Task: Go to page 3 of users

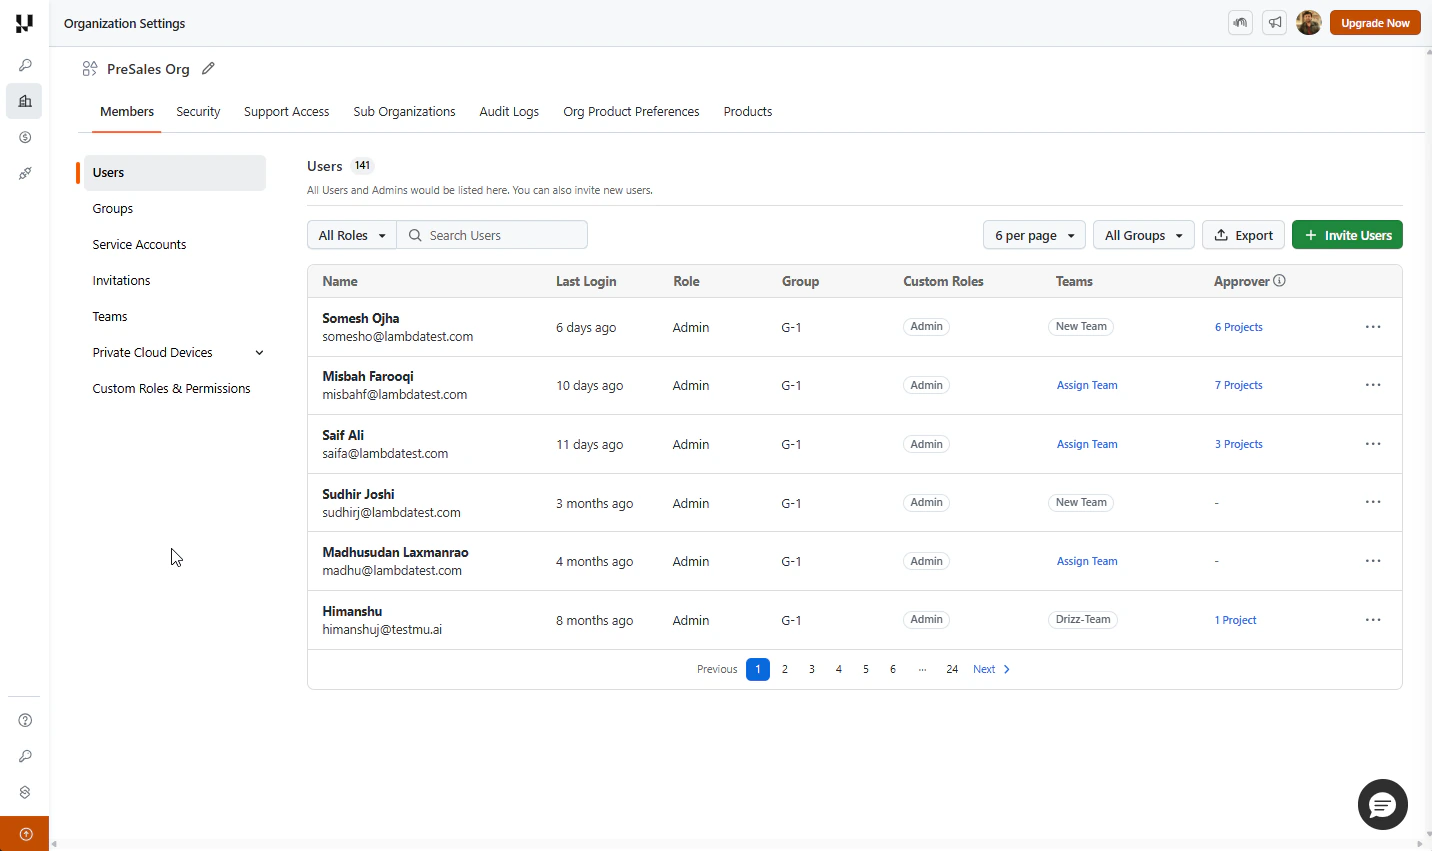Action: click(x=812, y=670)
